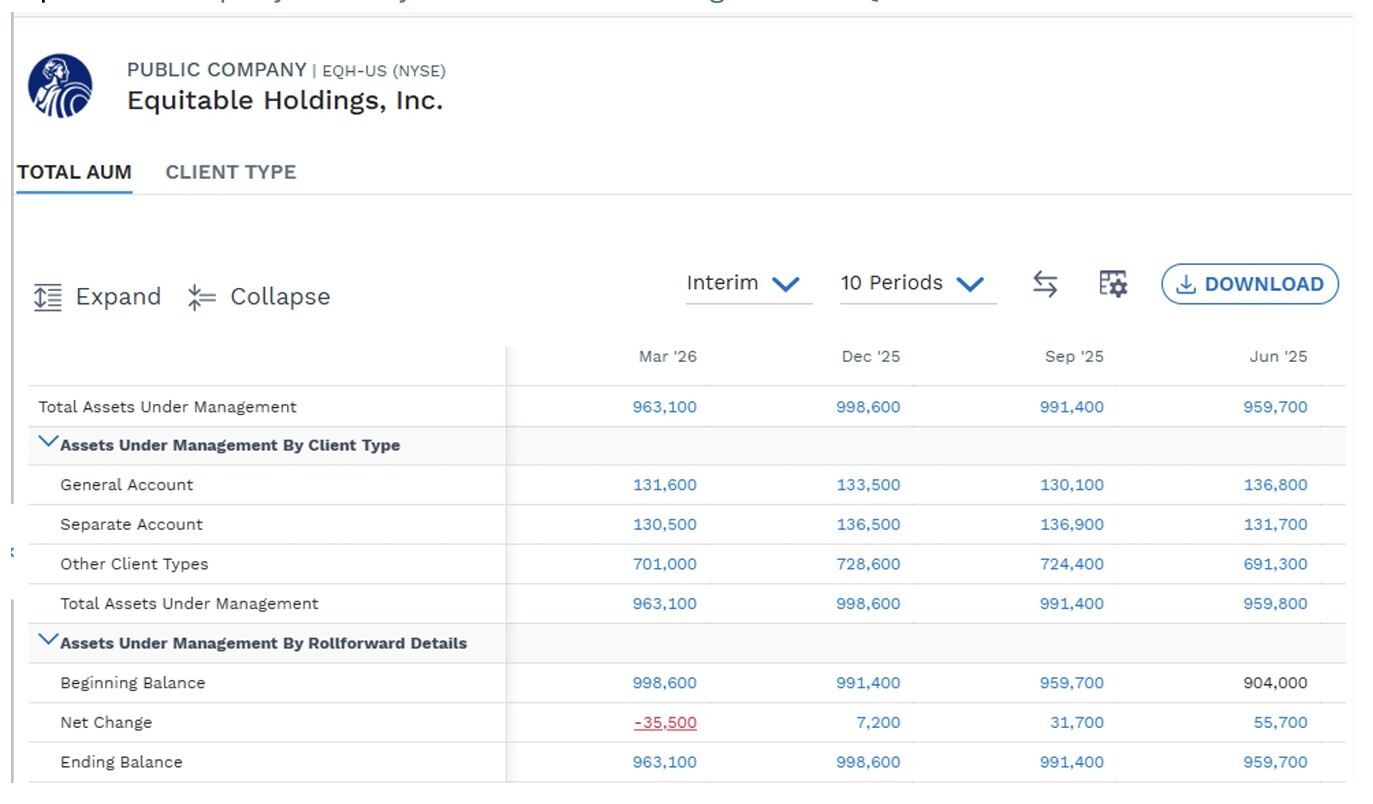Select the Sep '25 column header
Viewport: 1373px width, 804px height.
(1075, 357)
